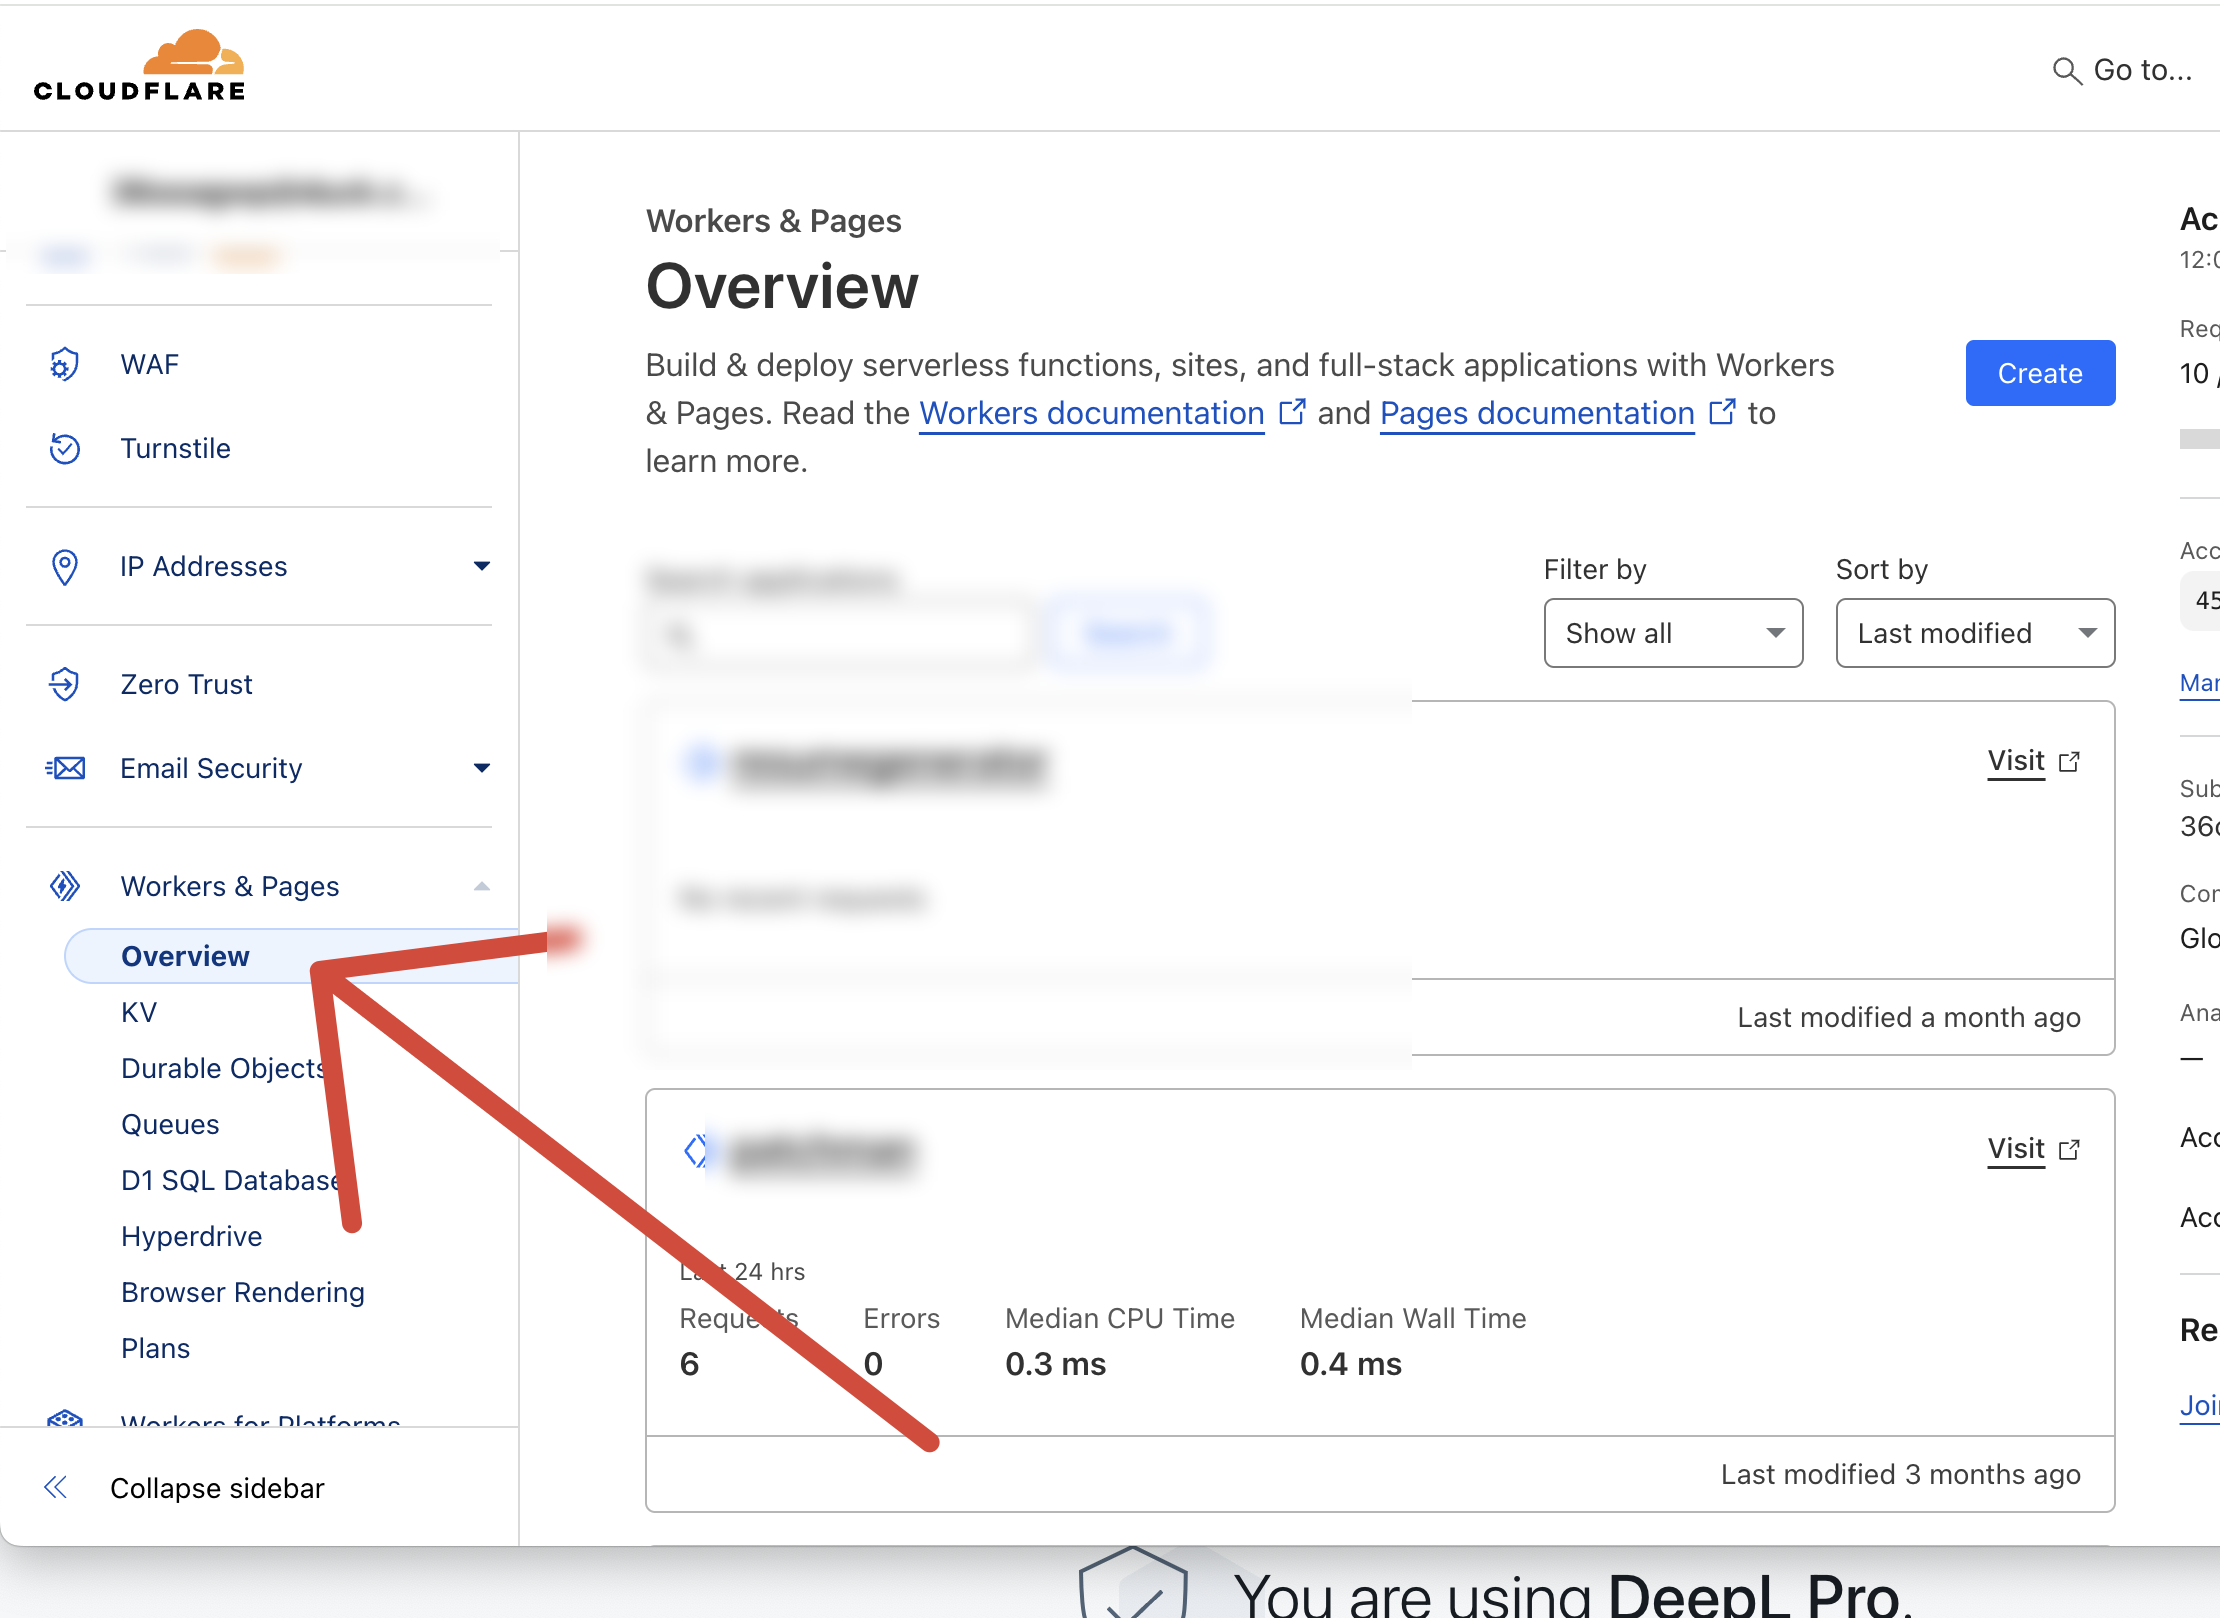This screenshot has width=2220, height=1618.
Task: Click the WAF shield icon
Action: [x=65, y=364]
